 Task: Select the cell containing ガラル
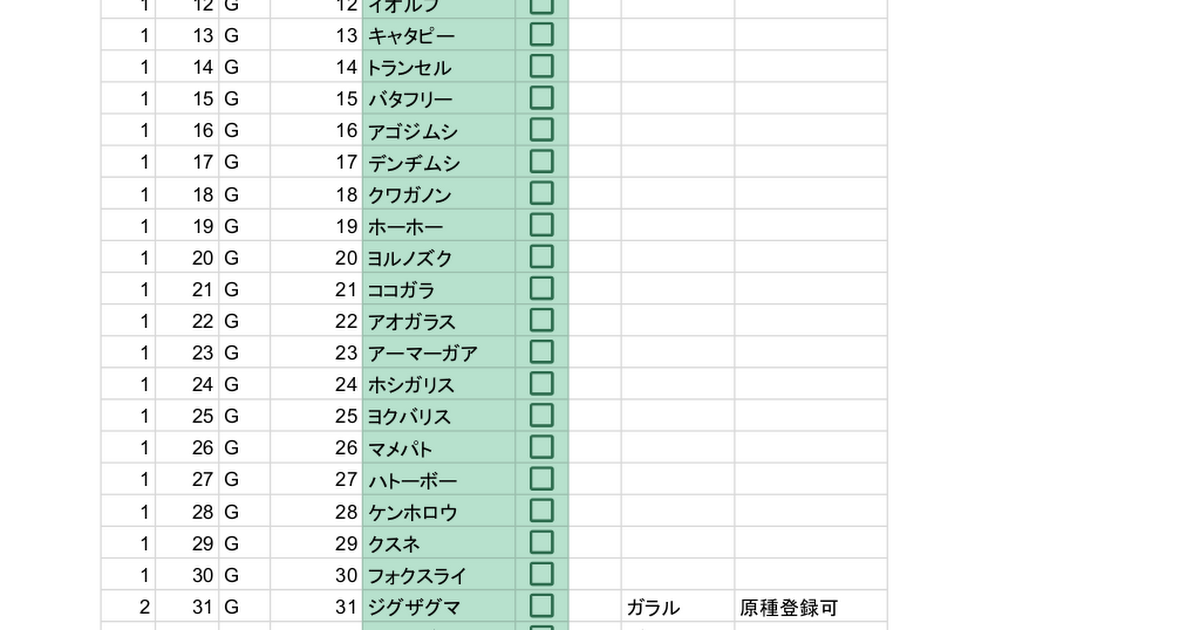pyautogui.click(x=677, y=607)
